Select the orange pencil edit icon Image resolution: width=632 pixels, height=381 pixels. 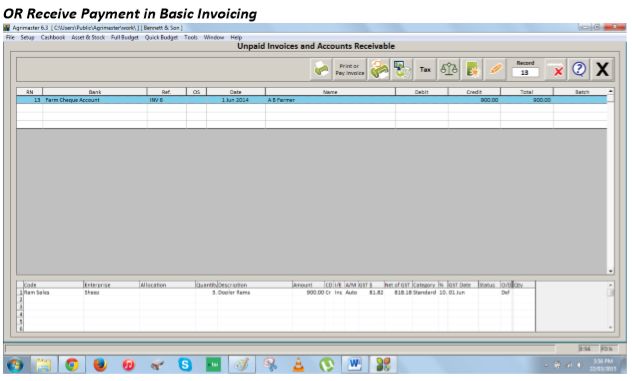coord(495,69)
